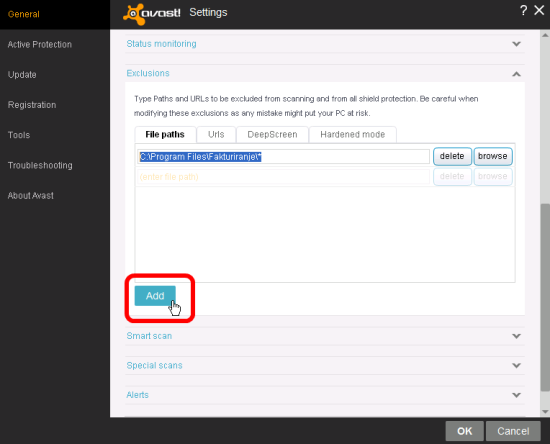Open the Tools settings
550x444 pixels.
[x=19, y=135]
